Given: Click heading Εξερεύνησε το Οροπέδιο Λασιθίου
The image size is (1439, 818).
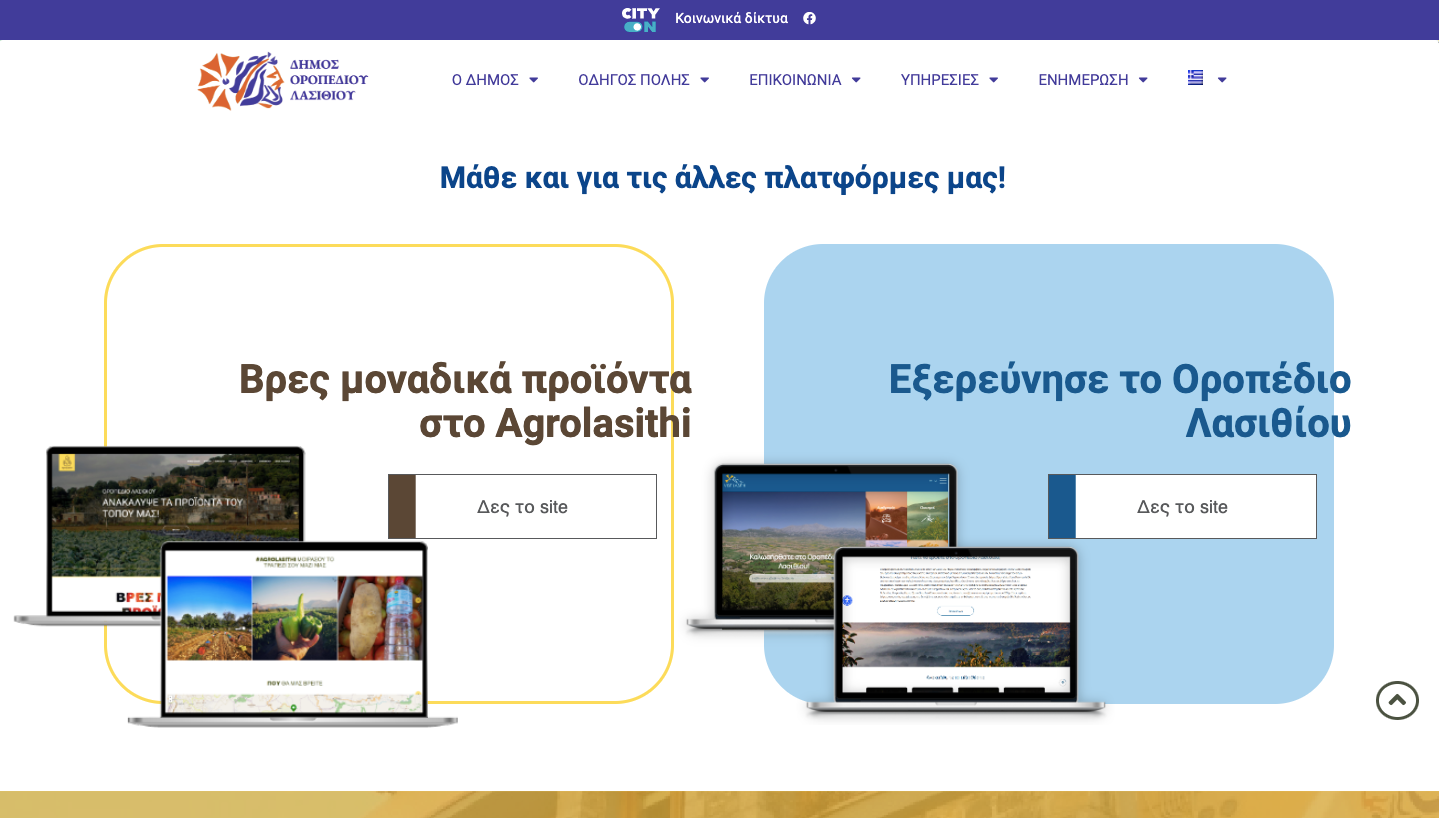Looking at the screenshot, I should tap(1120, 401).
